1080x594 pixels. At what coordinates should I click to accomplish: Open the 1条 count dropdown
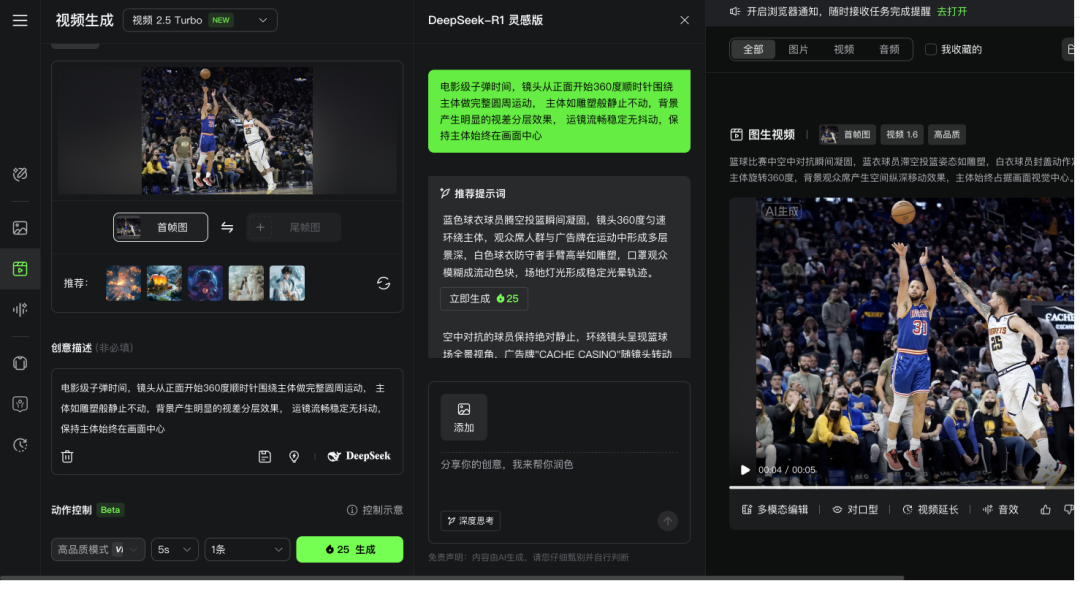(247, 549)
